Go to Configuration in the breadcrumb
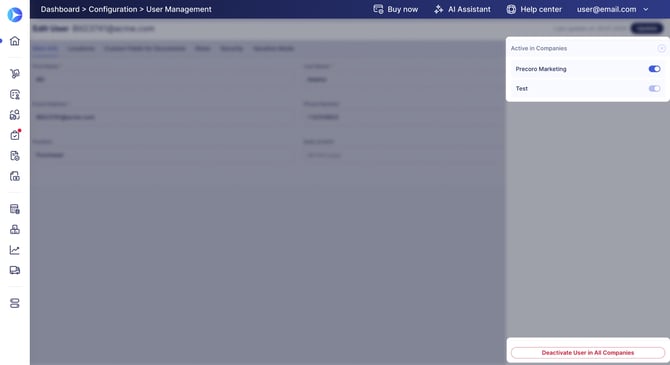Viewport: 670px width, 365px height. [113, 9]
